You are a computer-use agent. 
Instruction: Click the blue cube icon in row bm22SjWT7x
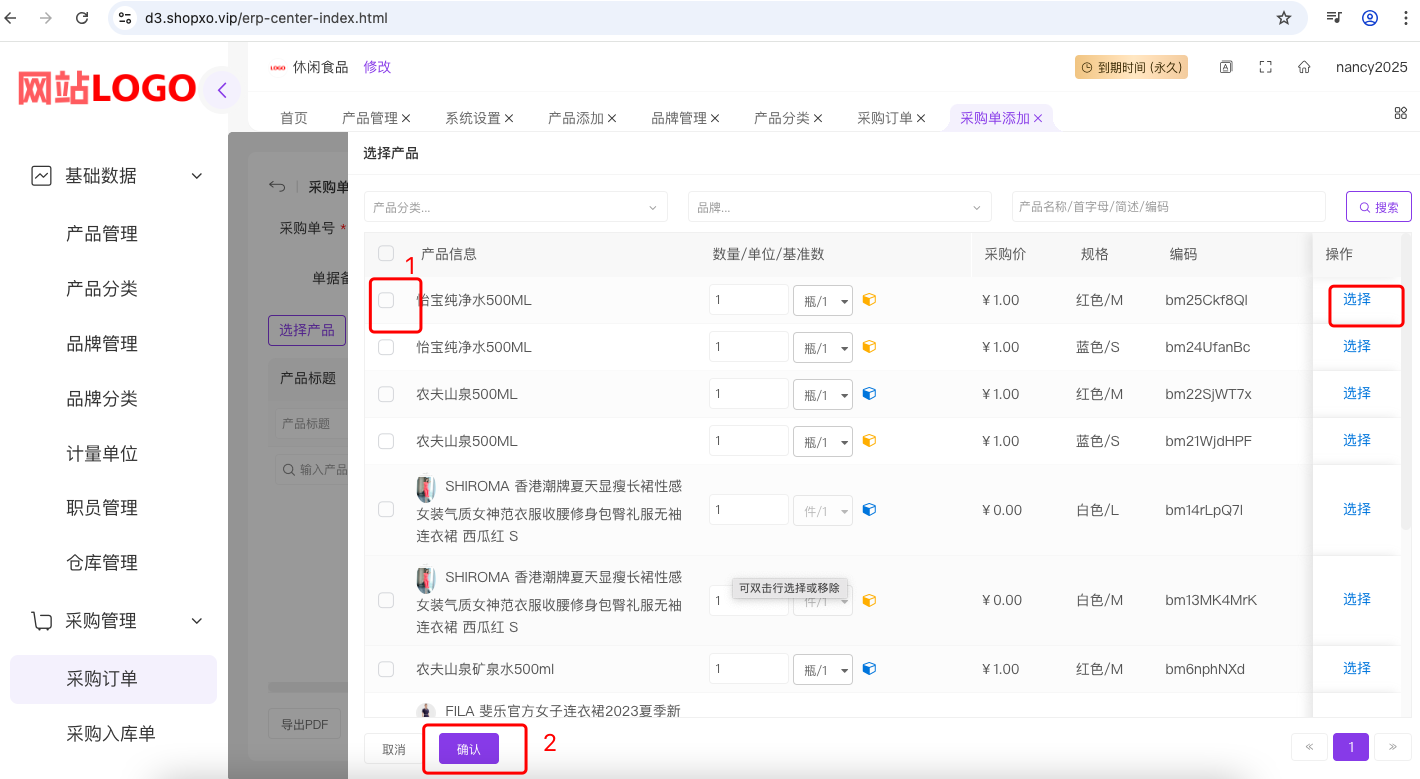(x=869, y=394)
